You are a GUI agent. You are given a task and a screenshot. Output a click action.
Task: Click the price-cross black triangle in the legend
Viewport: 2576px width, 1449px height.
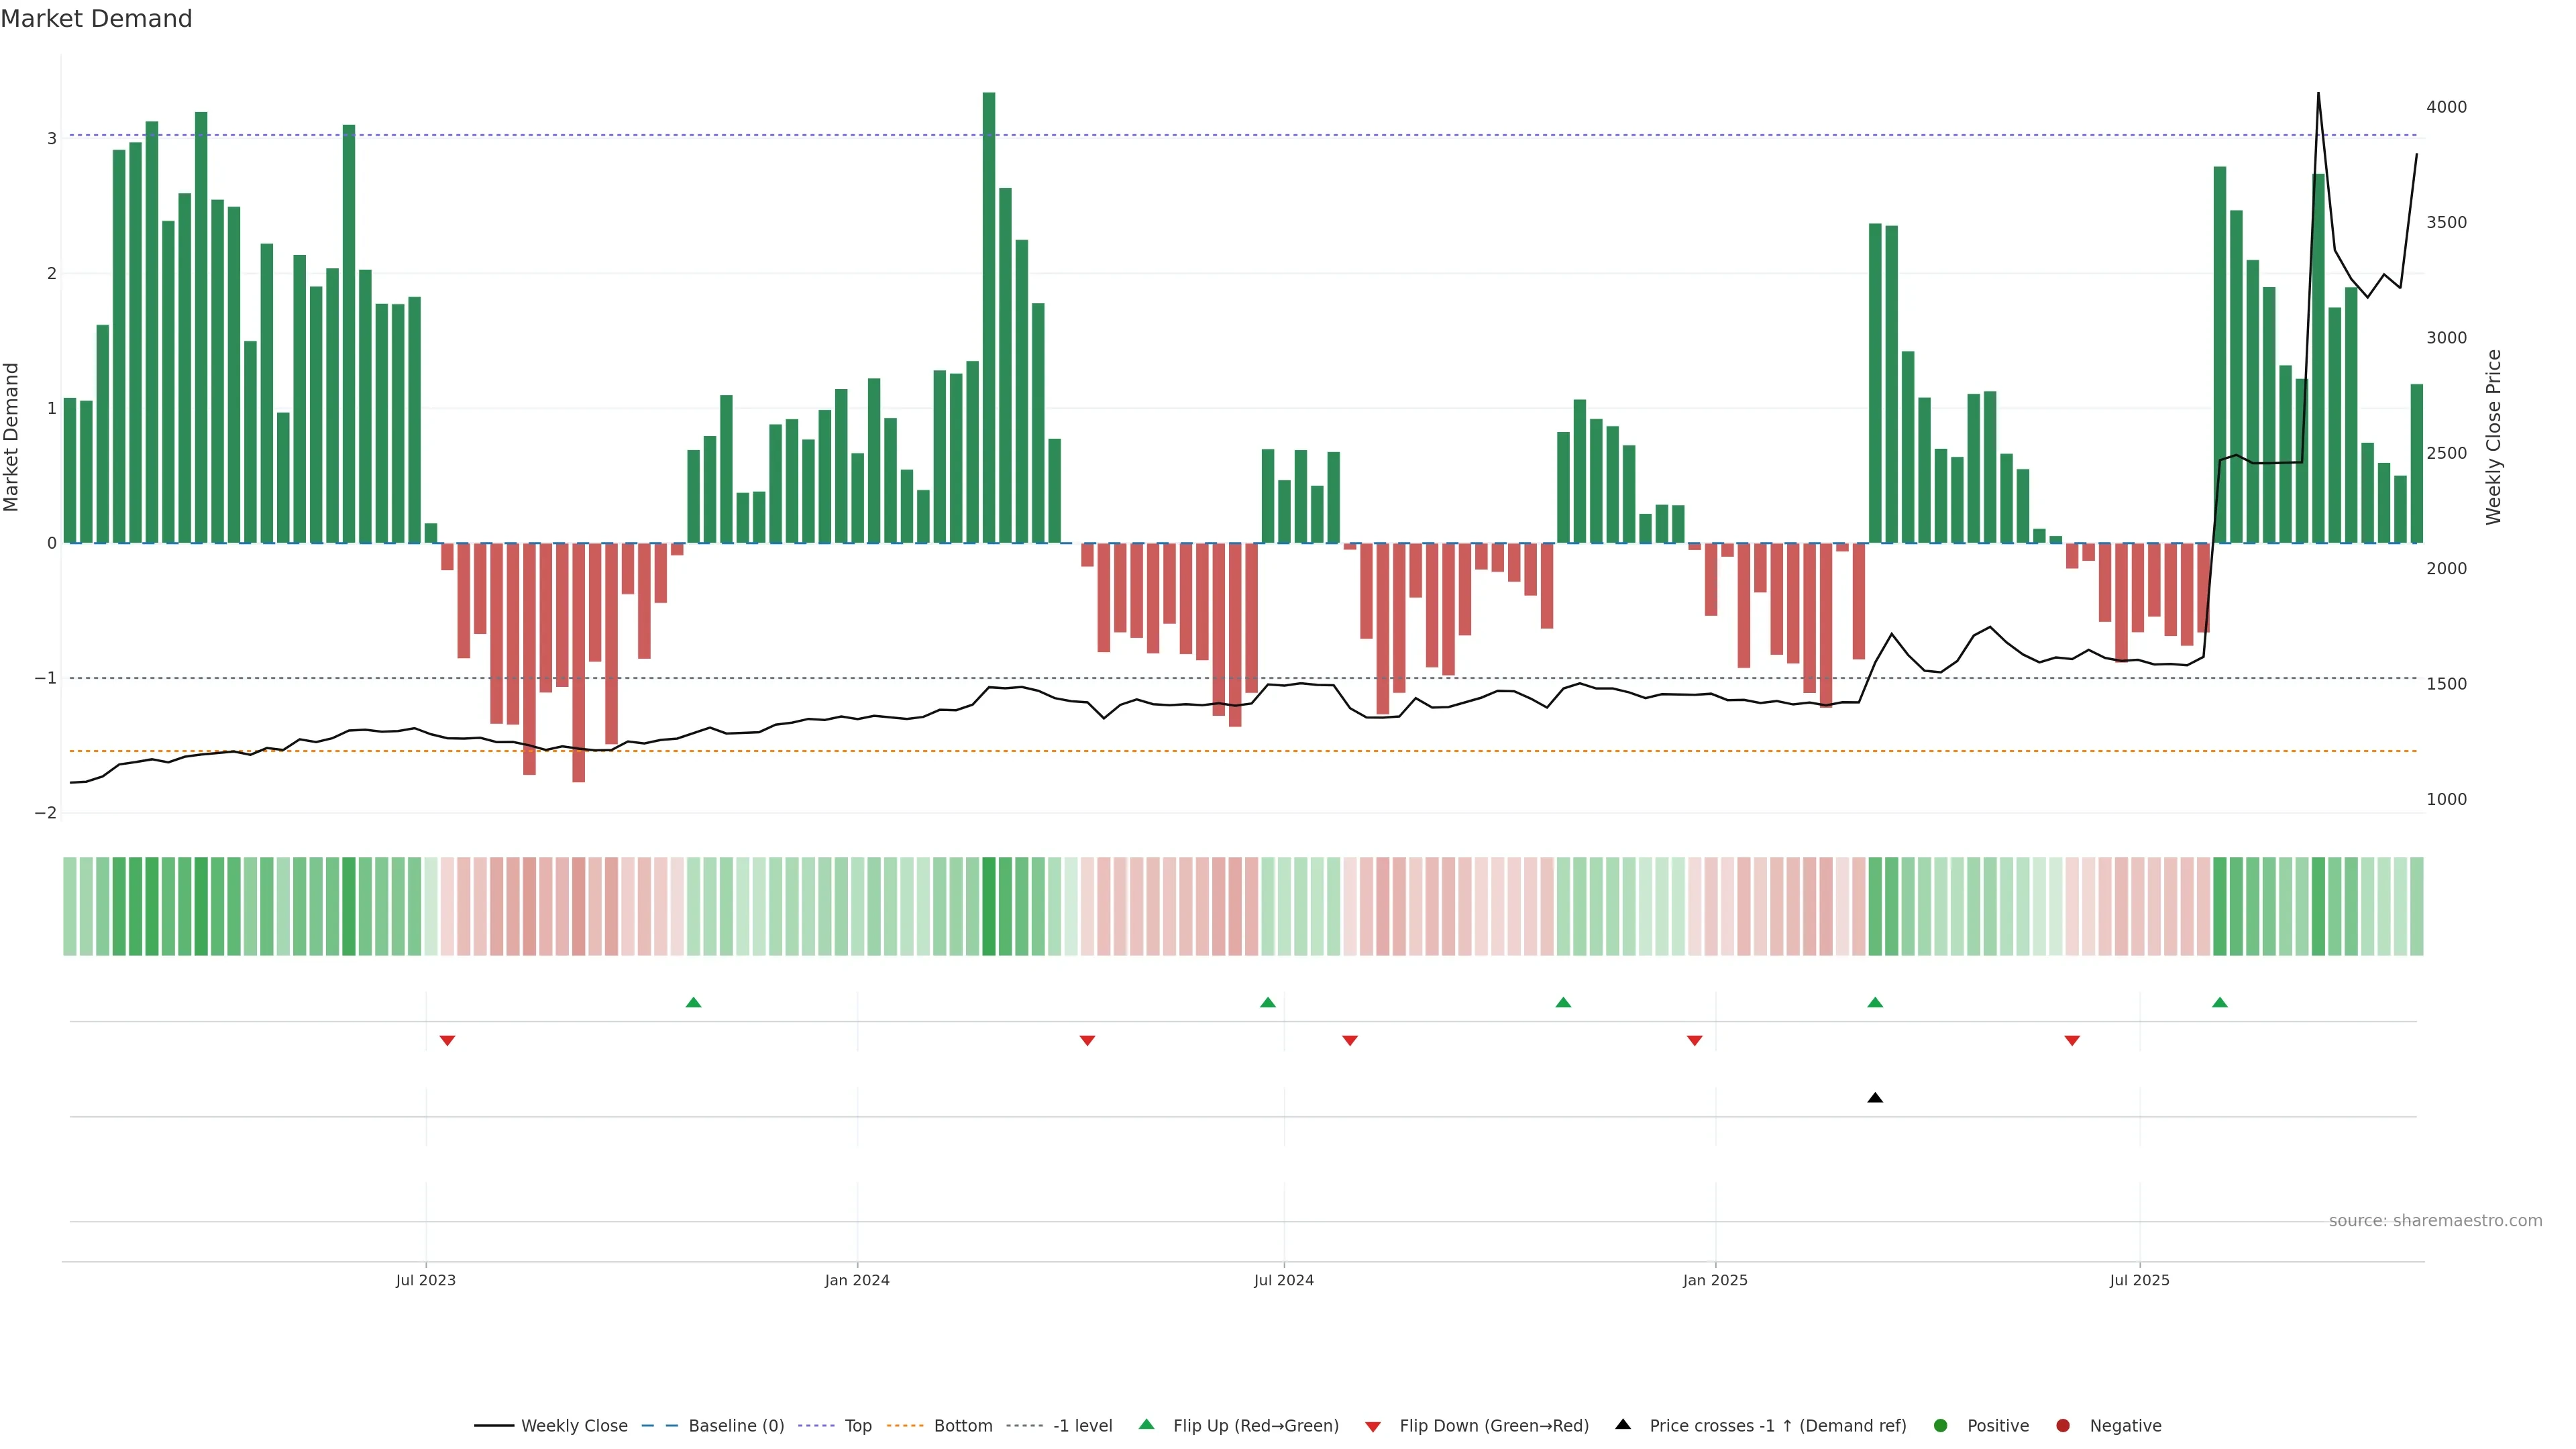click(x=1623, y=1424)
